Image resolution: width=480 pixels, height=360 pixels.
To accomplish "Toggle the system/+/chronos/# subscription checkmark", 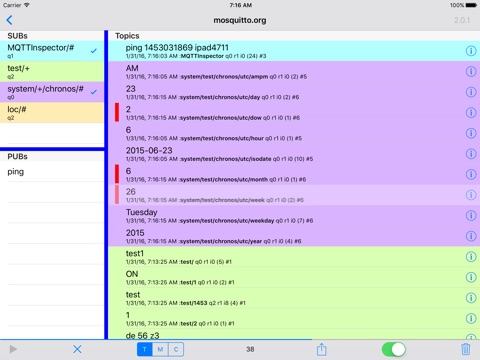I will click(x=94, y=92).
